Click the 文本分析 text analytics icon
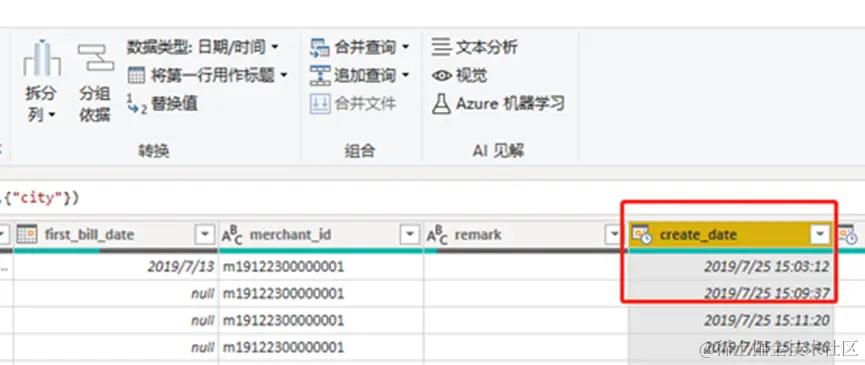The width and height of the screenshot is (865, 365). tap(441, 47)
